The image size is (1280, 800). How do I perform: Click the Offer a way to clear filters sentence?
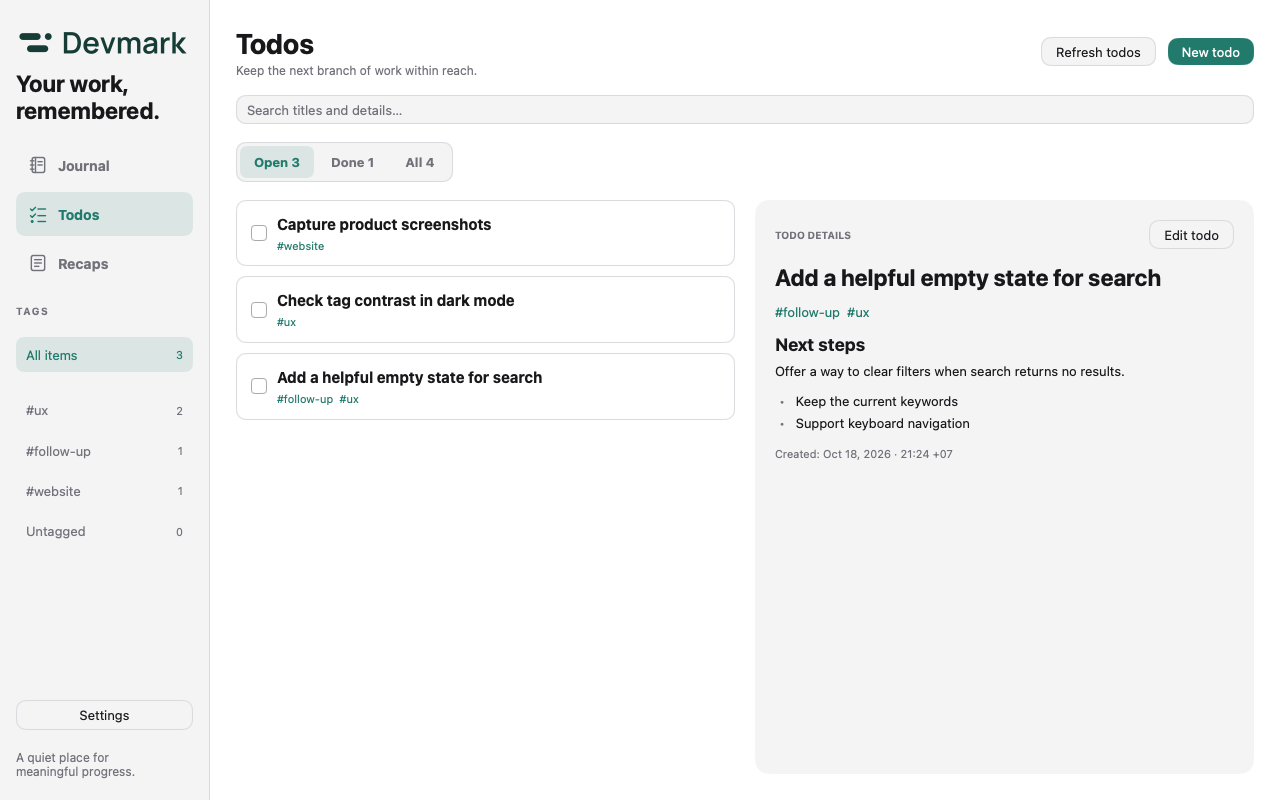[950, 371]
